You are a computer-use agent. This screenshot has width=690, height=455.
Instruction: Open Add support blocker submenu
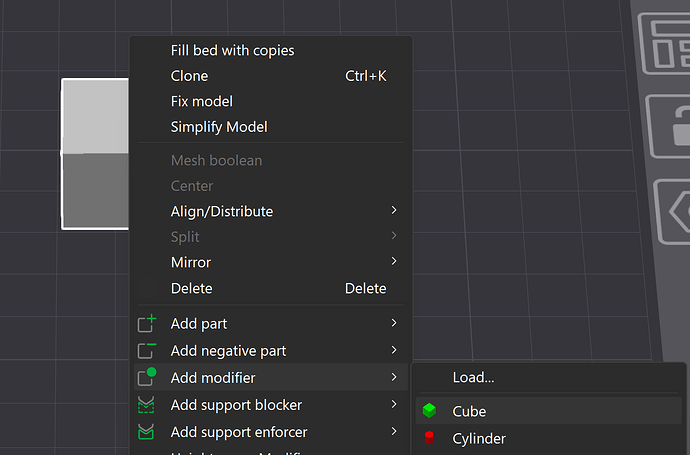pyautogui.click(x=271, y=405)
